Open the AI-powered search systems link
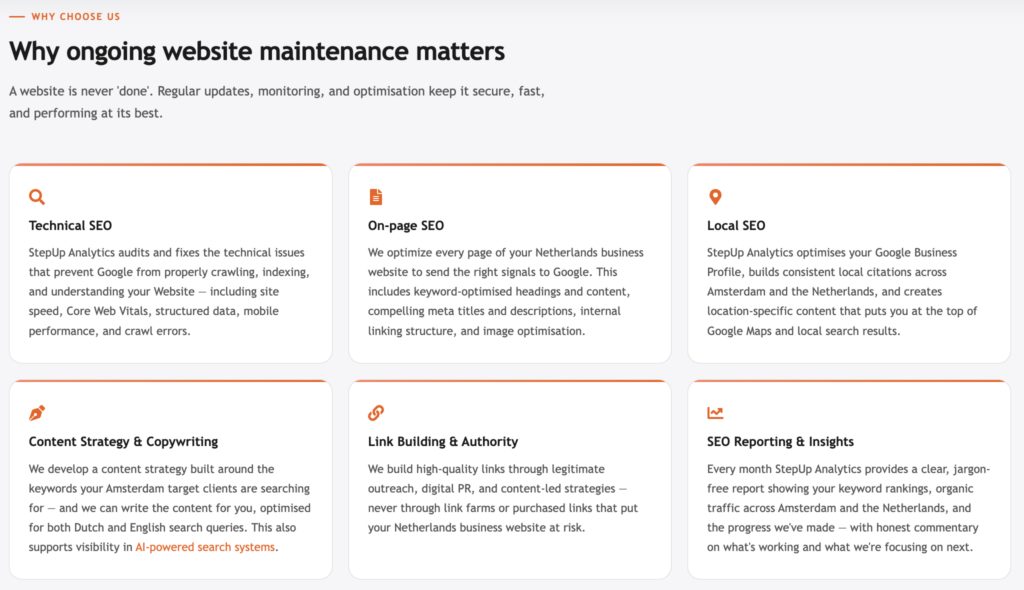 click(x=205, y=547)
